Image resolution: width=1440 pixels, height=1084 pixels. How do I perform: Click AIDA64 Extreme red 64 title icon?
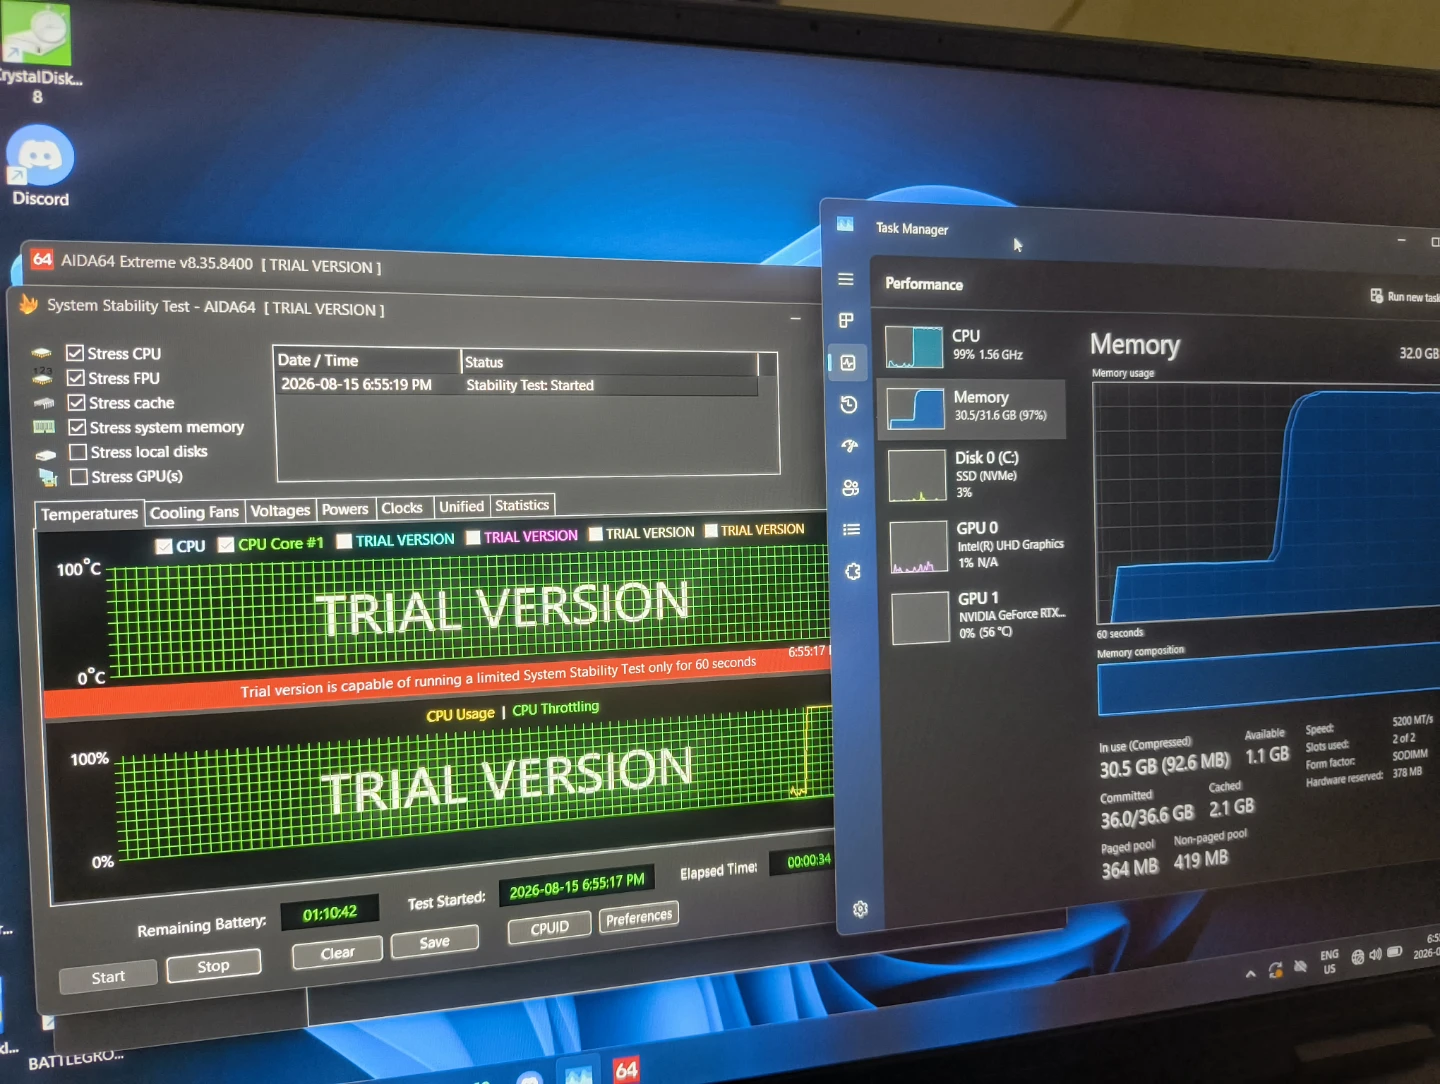42,260
